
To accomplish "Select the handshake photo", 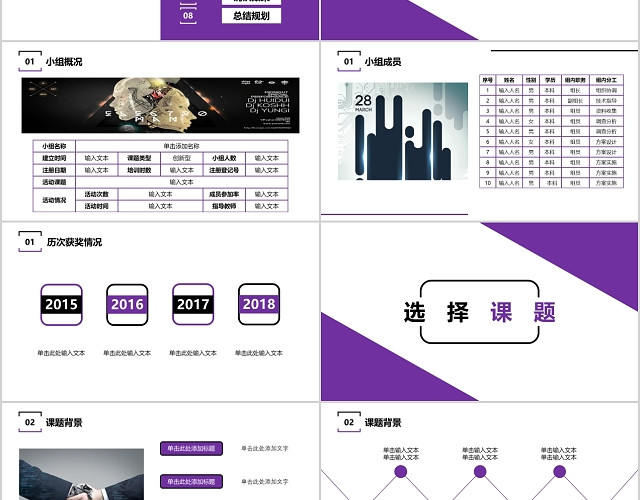I will coord(82,474).
